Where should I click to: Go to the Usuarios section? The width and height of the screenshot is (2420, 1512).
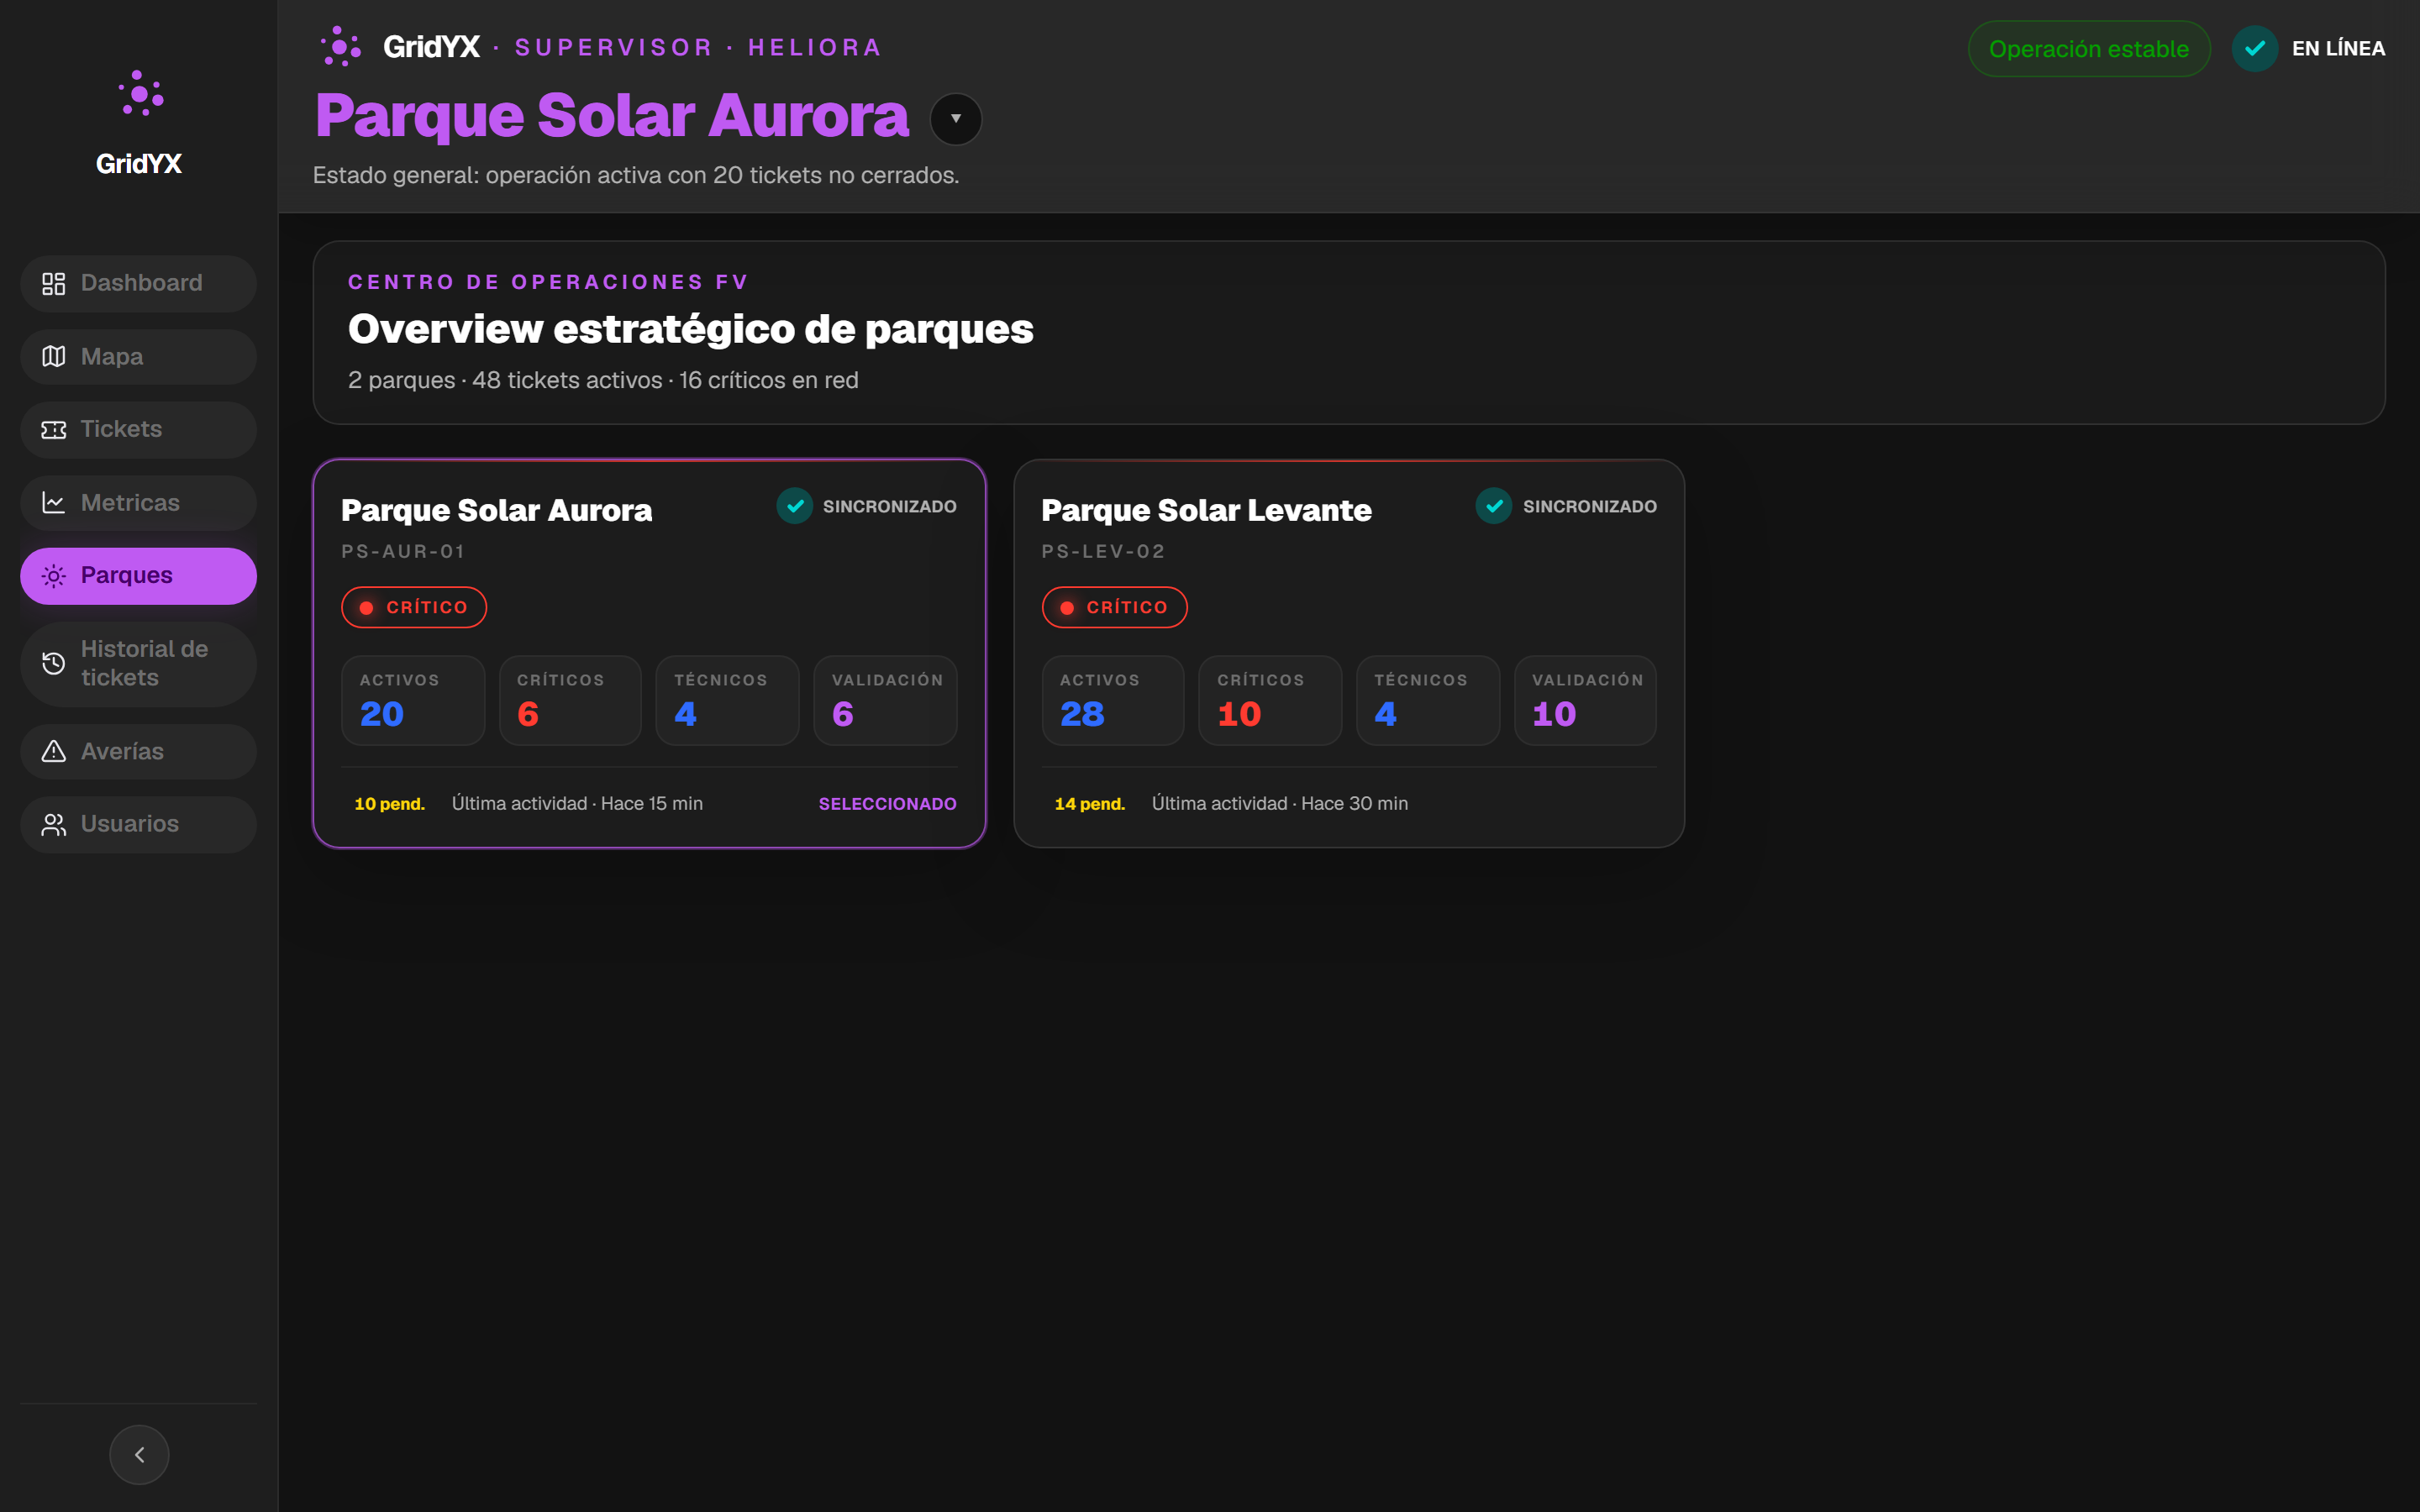tap(138, 824)
